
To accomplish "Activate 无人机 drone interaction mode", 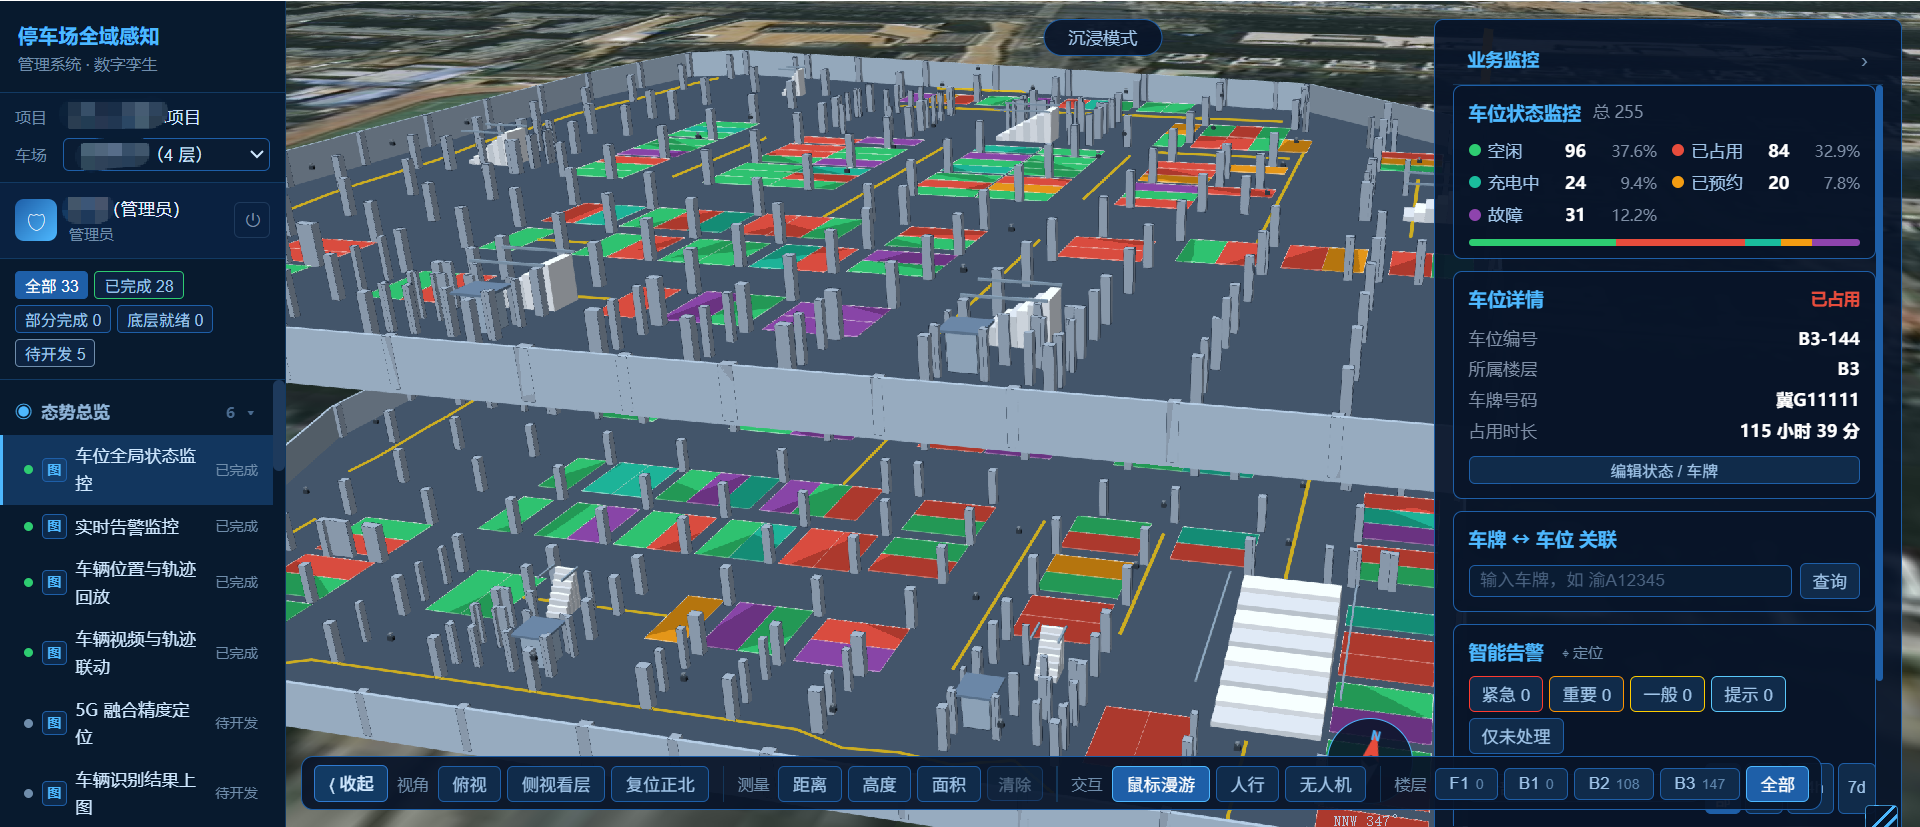I will [x=1325, y=785].
